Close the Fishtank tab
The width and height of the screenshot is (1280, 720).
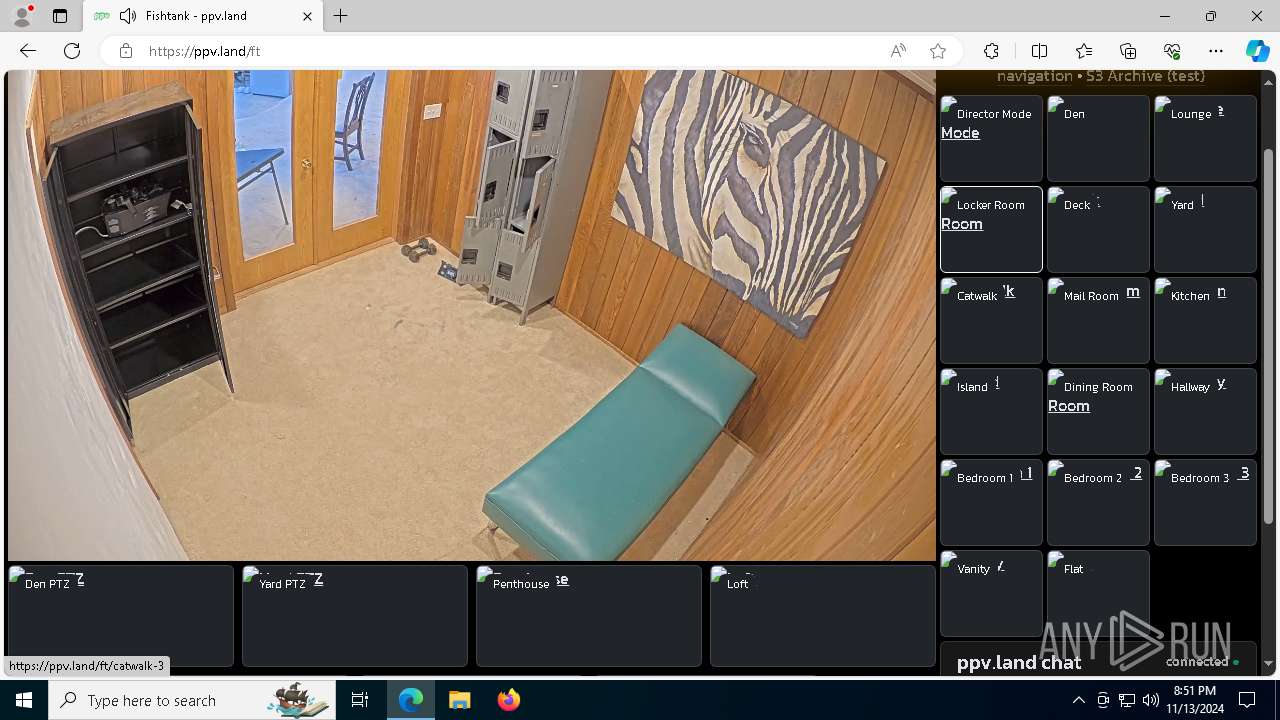(x=307, y=16)
